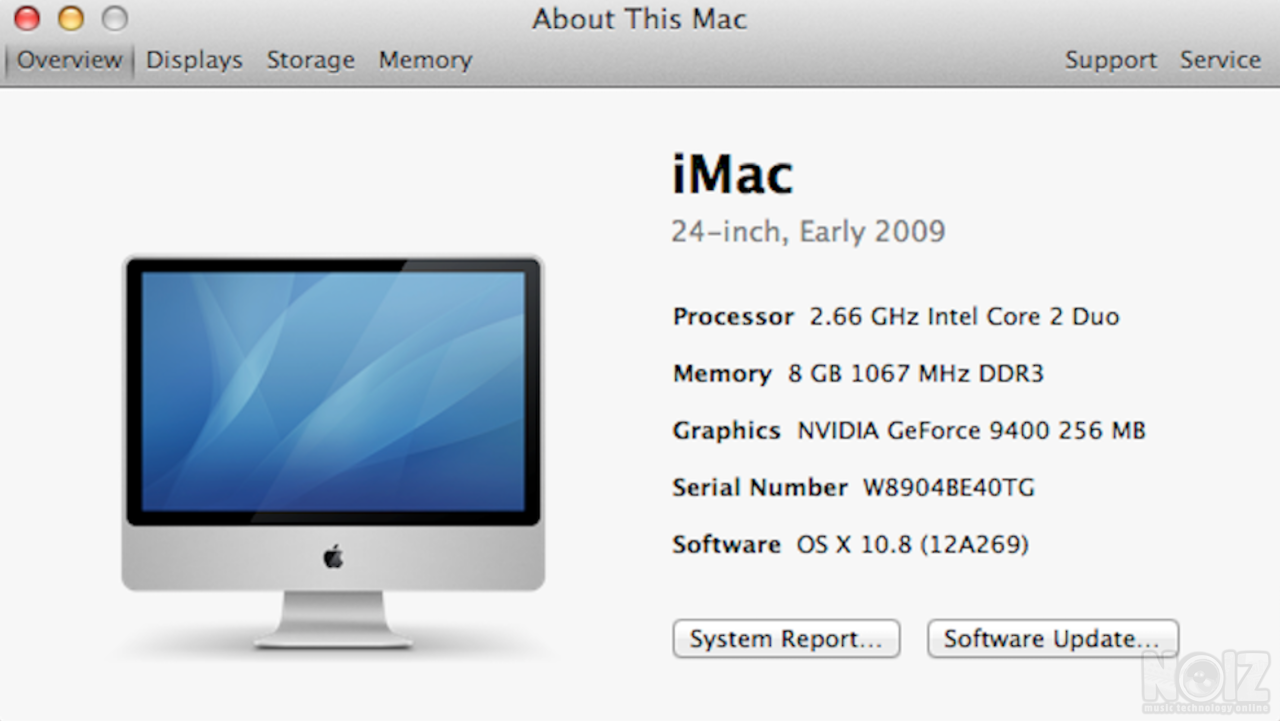Open the Service section

[1220, 60]
